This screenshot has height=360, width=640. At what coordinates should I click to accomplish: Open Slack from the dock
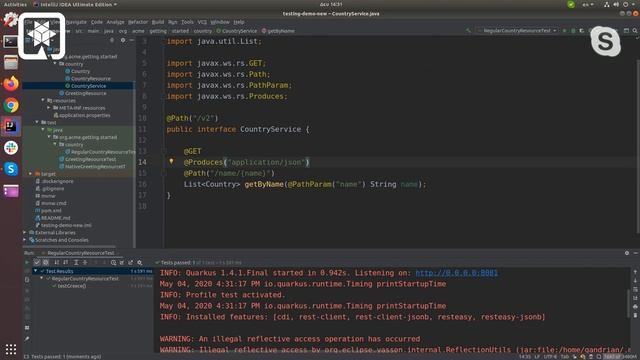11,147
